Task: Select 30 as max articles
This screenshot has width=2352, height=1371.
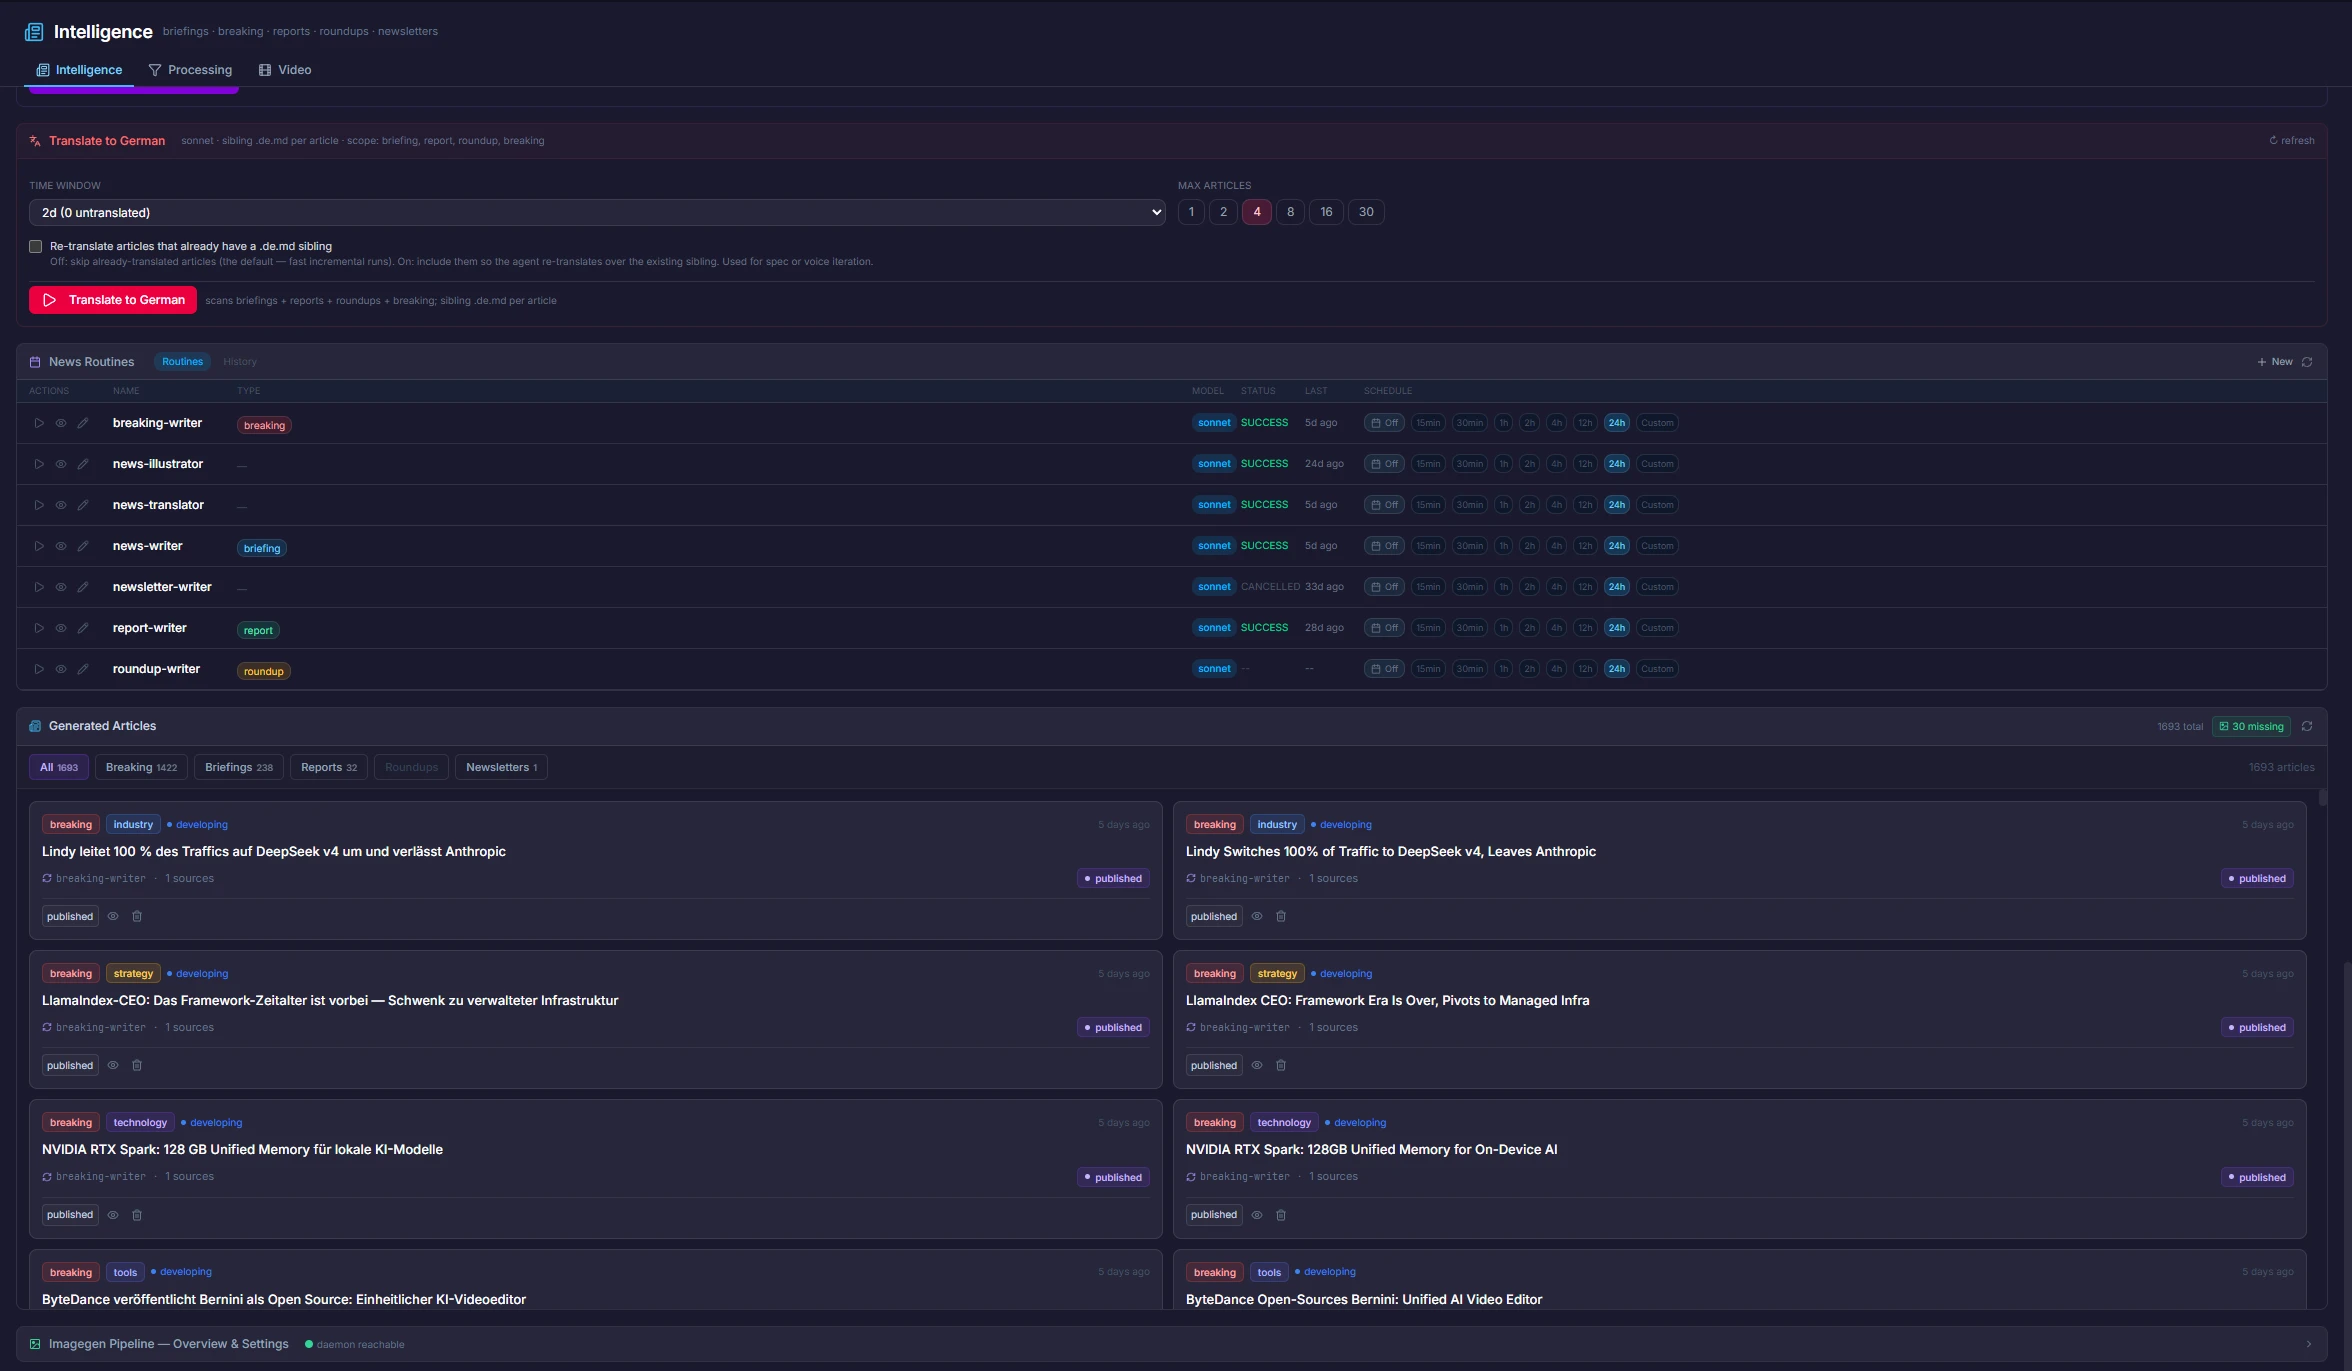Action: (x=1366, y=212)
